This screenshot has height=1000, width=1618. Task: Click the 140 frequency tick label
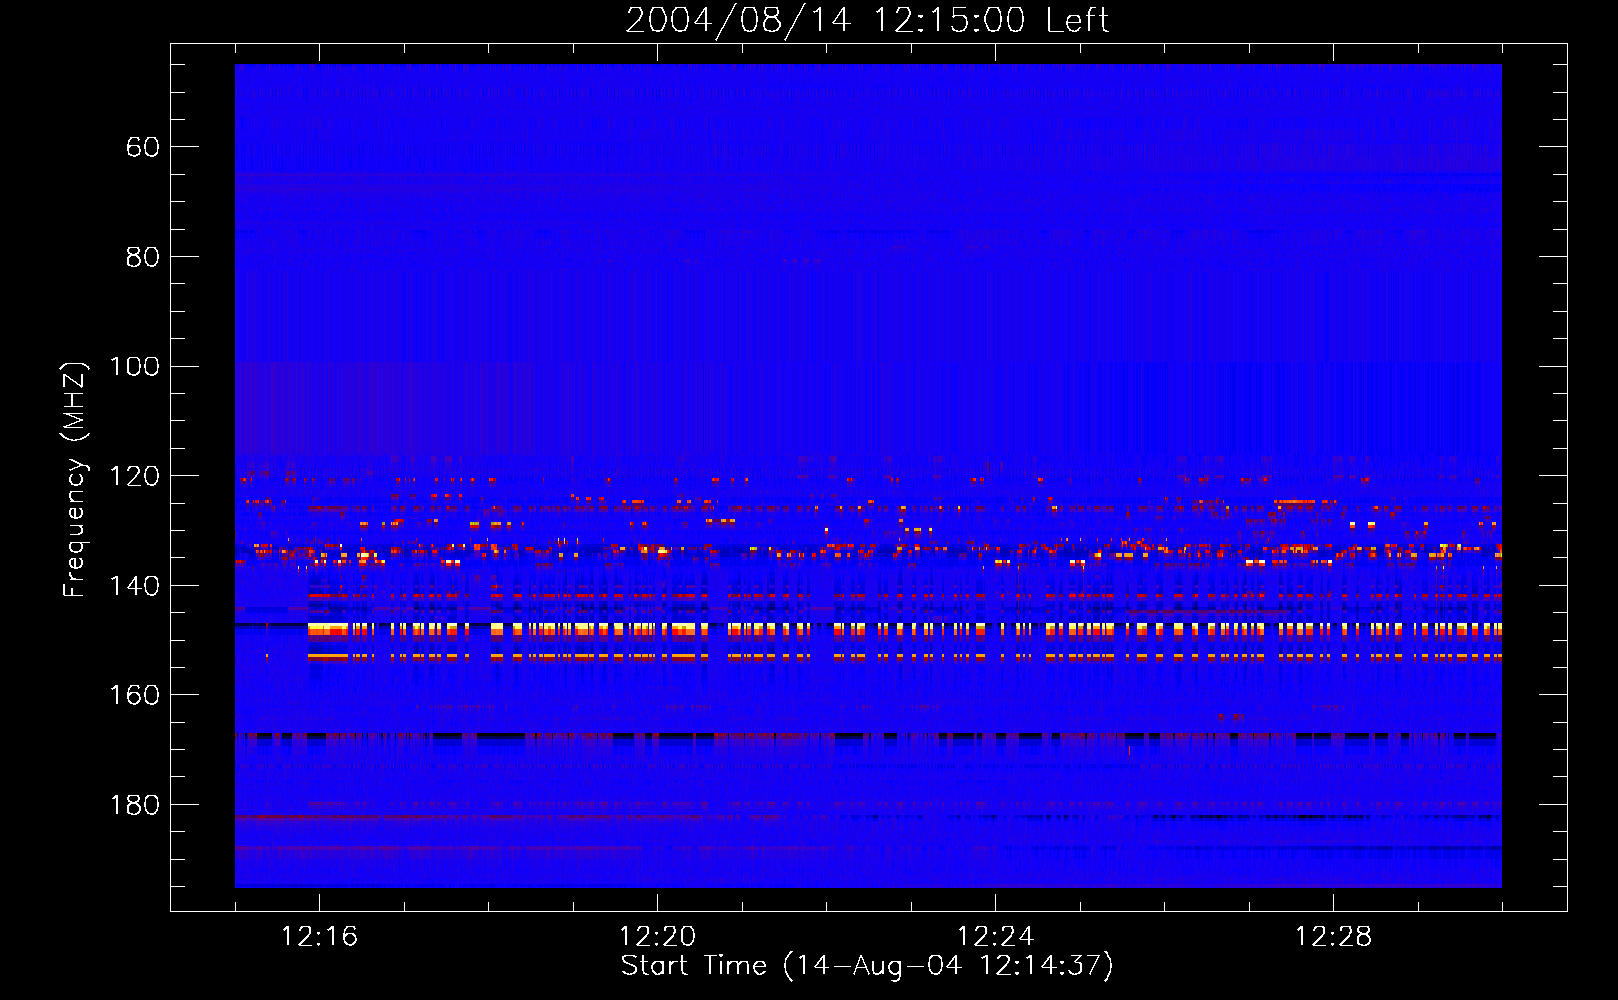pos(134,587)
